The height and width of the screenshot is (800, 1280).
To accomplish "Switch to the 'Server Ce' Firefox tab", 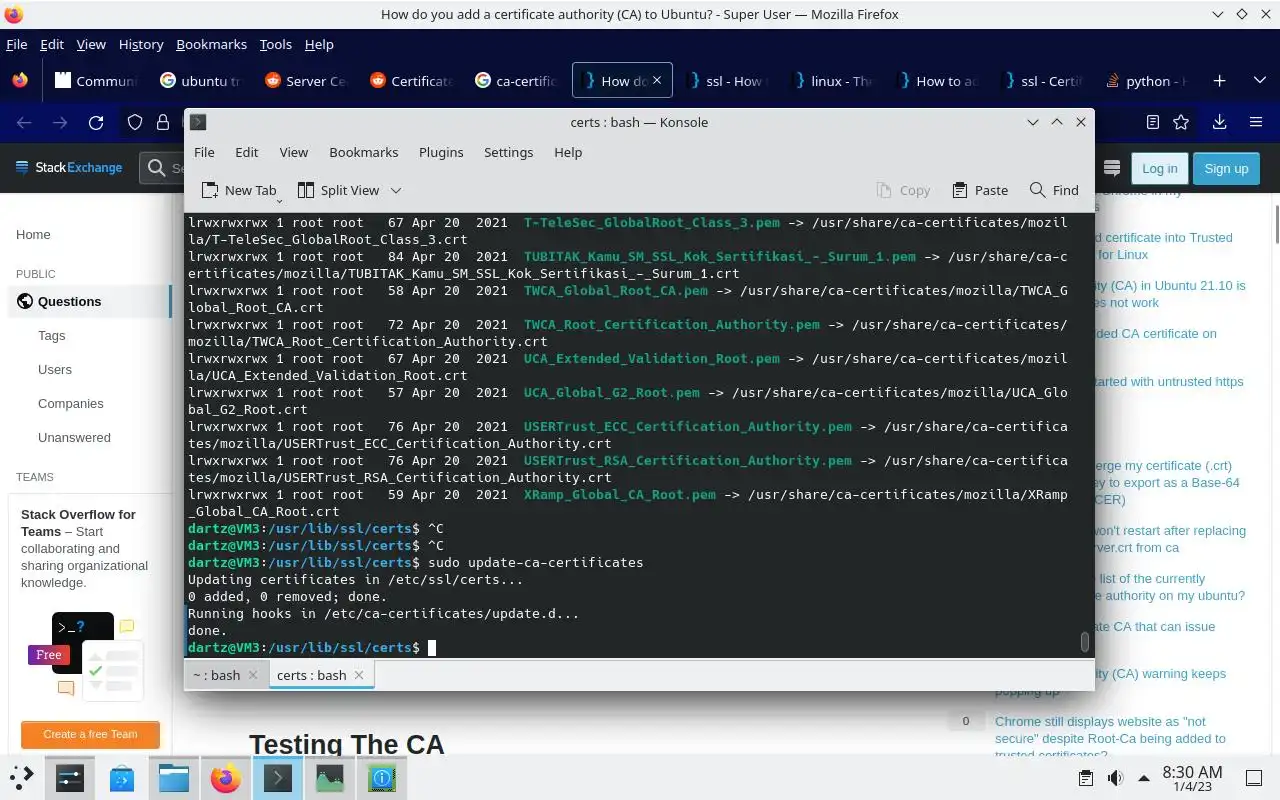I will coord(306,81).
